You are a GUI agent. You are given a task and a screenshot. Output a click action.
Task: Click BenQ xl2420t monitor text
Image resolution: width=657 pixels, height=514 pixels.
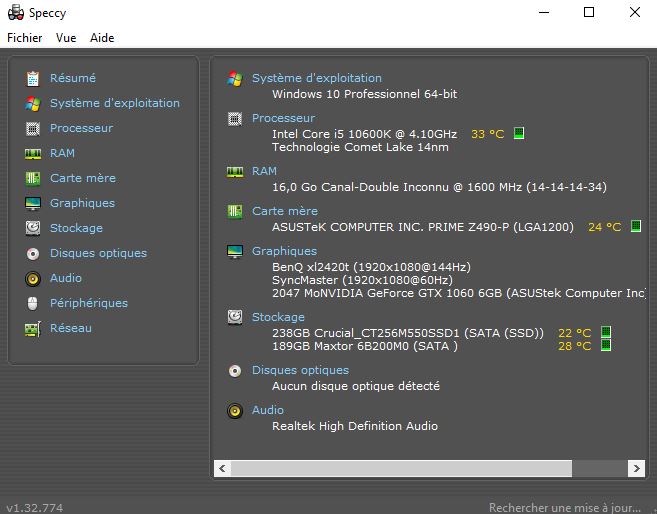(371, 267)
